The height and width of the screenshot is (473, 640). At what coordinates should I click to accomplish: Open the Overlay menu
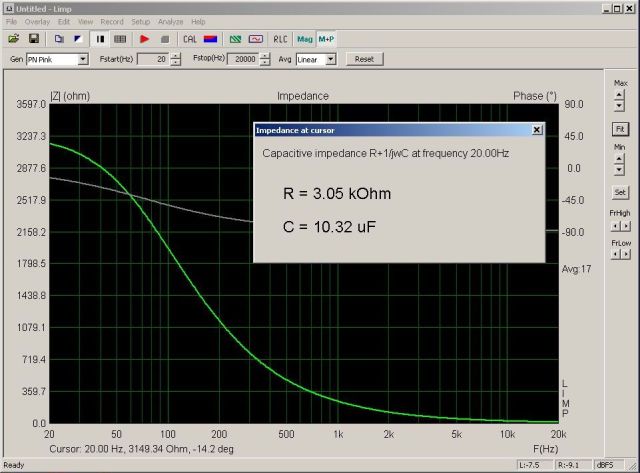click(x=37, y=22)
